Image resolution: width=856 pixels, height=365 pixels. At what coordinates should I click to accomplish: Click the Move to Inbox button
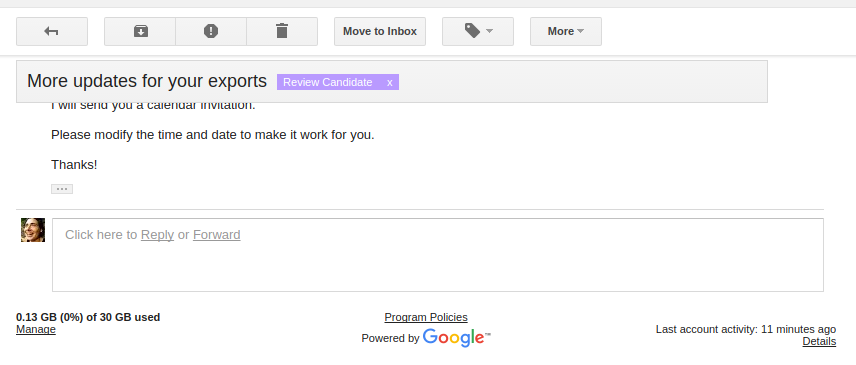click(x=380, y=31)
